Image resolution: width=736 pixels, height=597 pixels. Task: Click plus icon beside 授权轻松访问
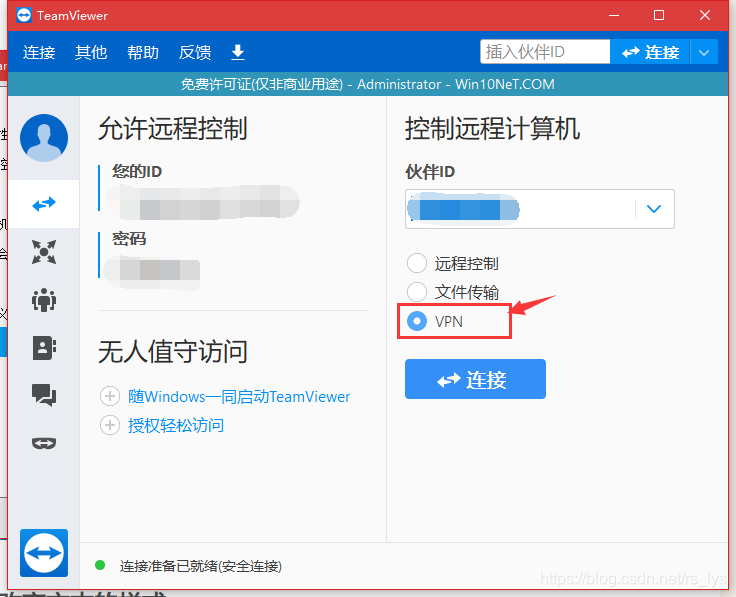click(110, 425)
